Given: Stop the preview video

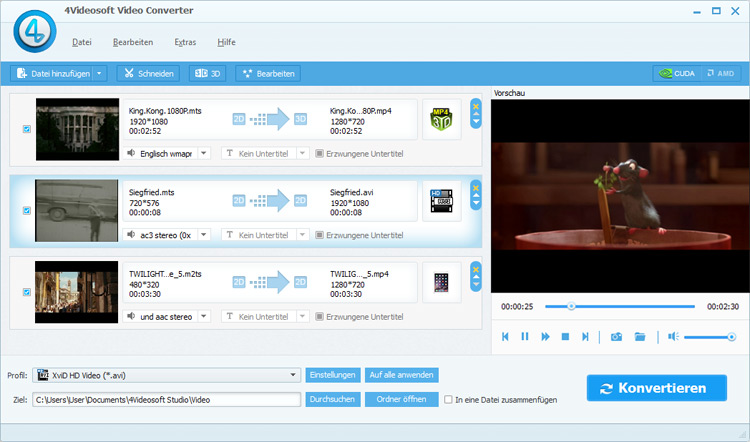Looking at the screenshot, I should (565, 337).
